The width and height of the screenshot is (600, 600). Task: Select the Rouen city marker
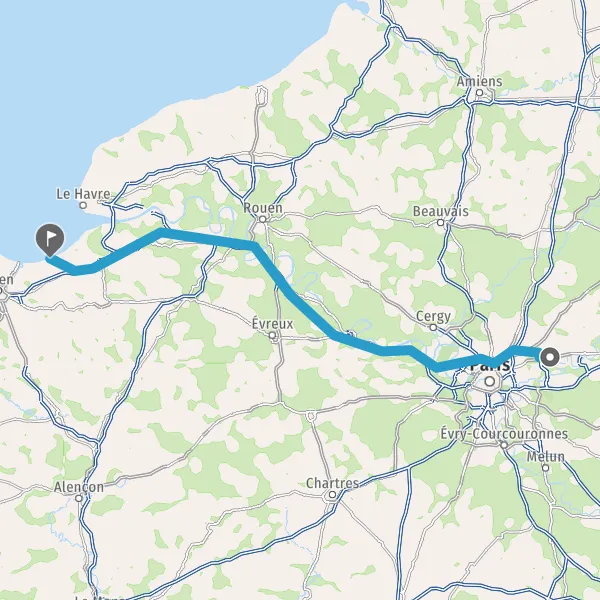click(x=262, y=219)
